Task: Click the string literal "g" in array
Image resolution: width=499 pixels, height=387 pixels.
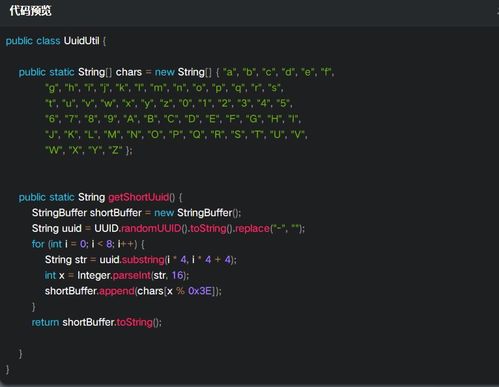Action: [x=51, y=88]
